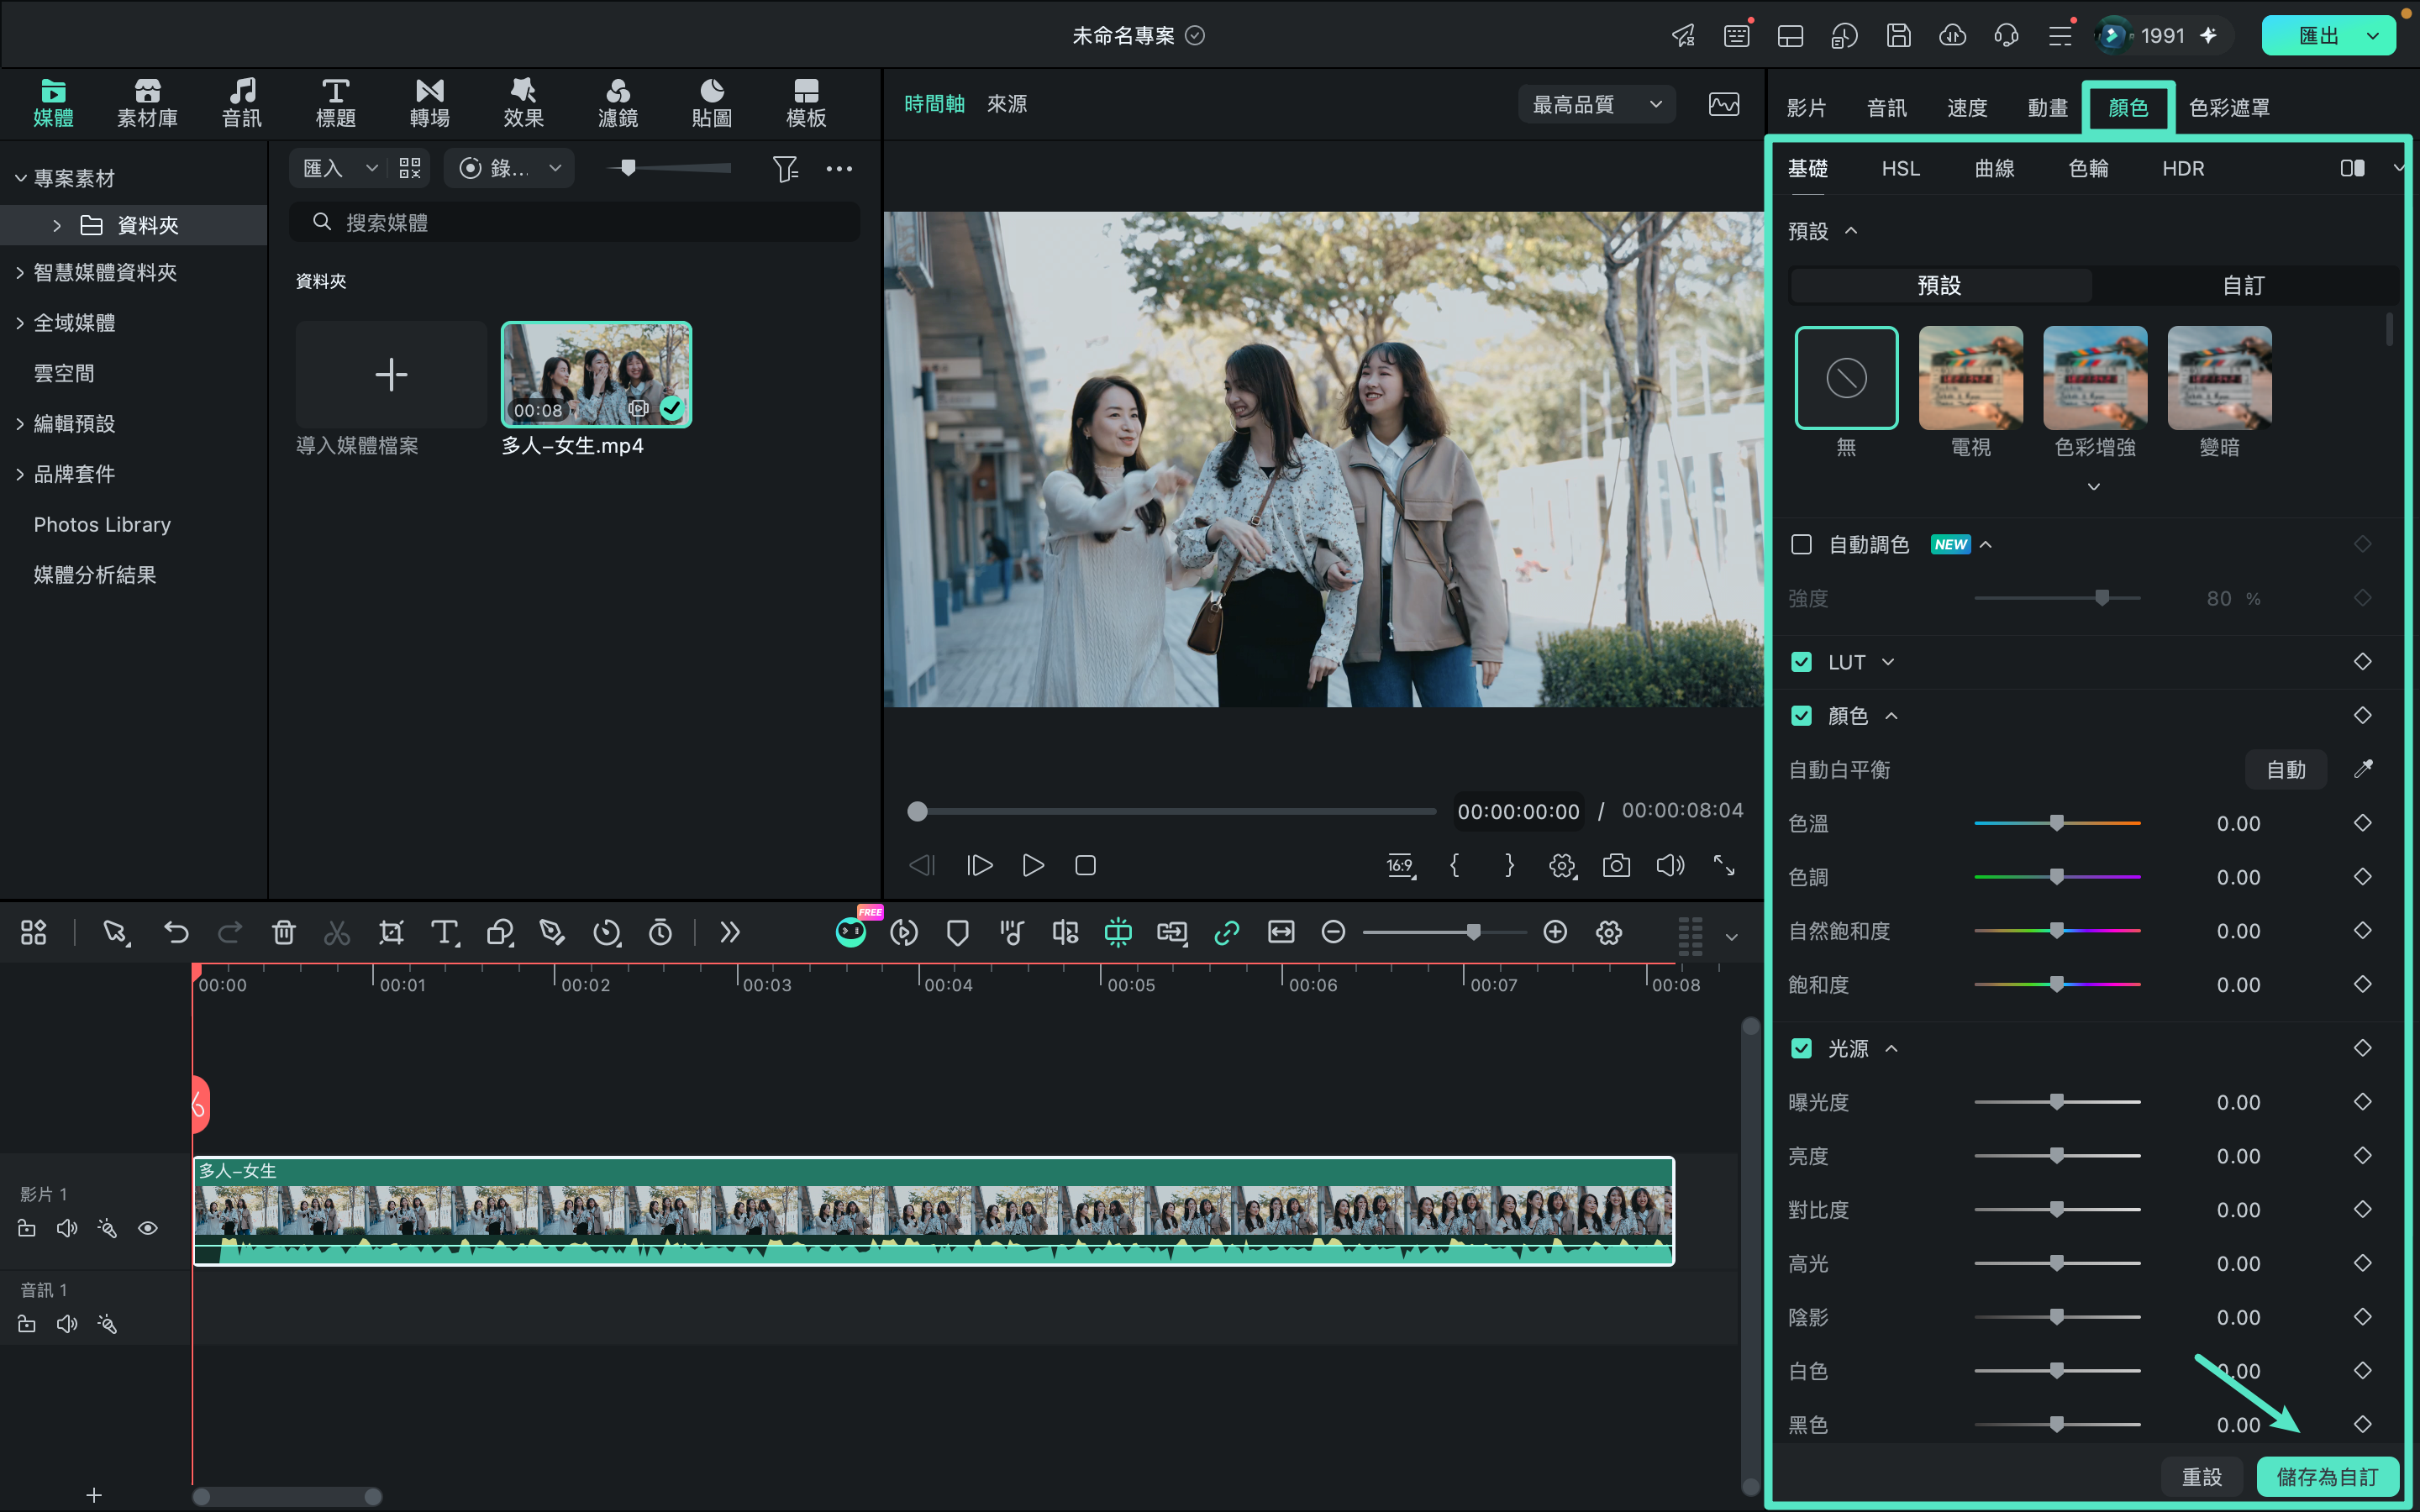This screenshot has width=2420, height=1512.
Task: Click the speed icon in timeline toolbar
Action: [x=606, y=932]
